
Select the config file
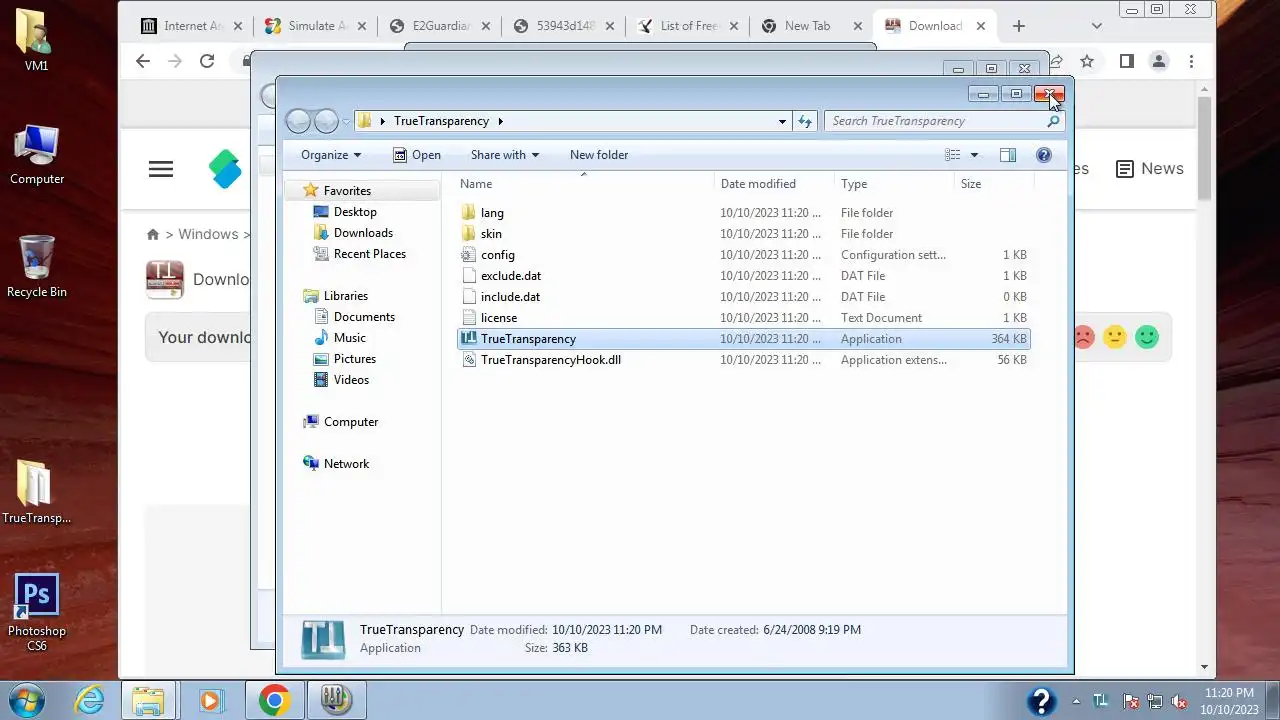click(743, 255)
